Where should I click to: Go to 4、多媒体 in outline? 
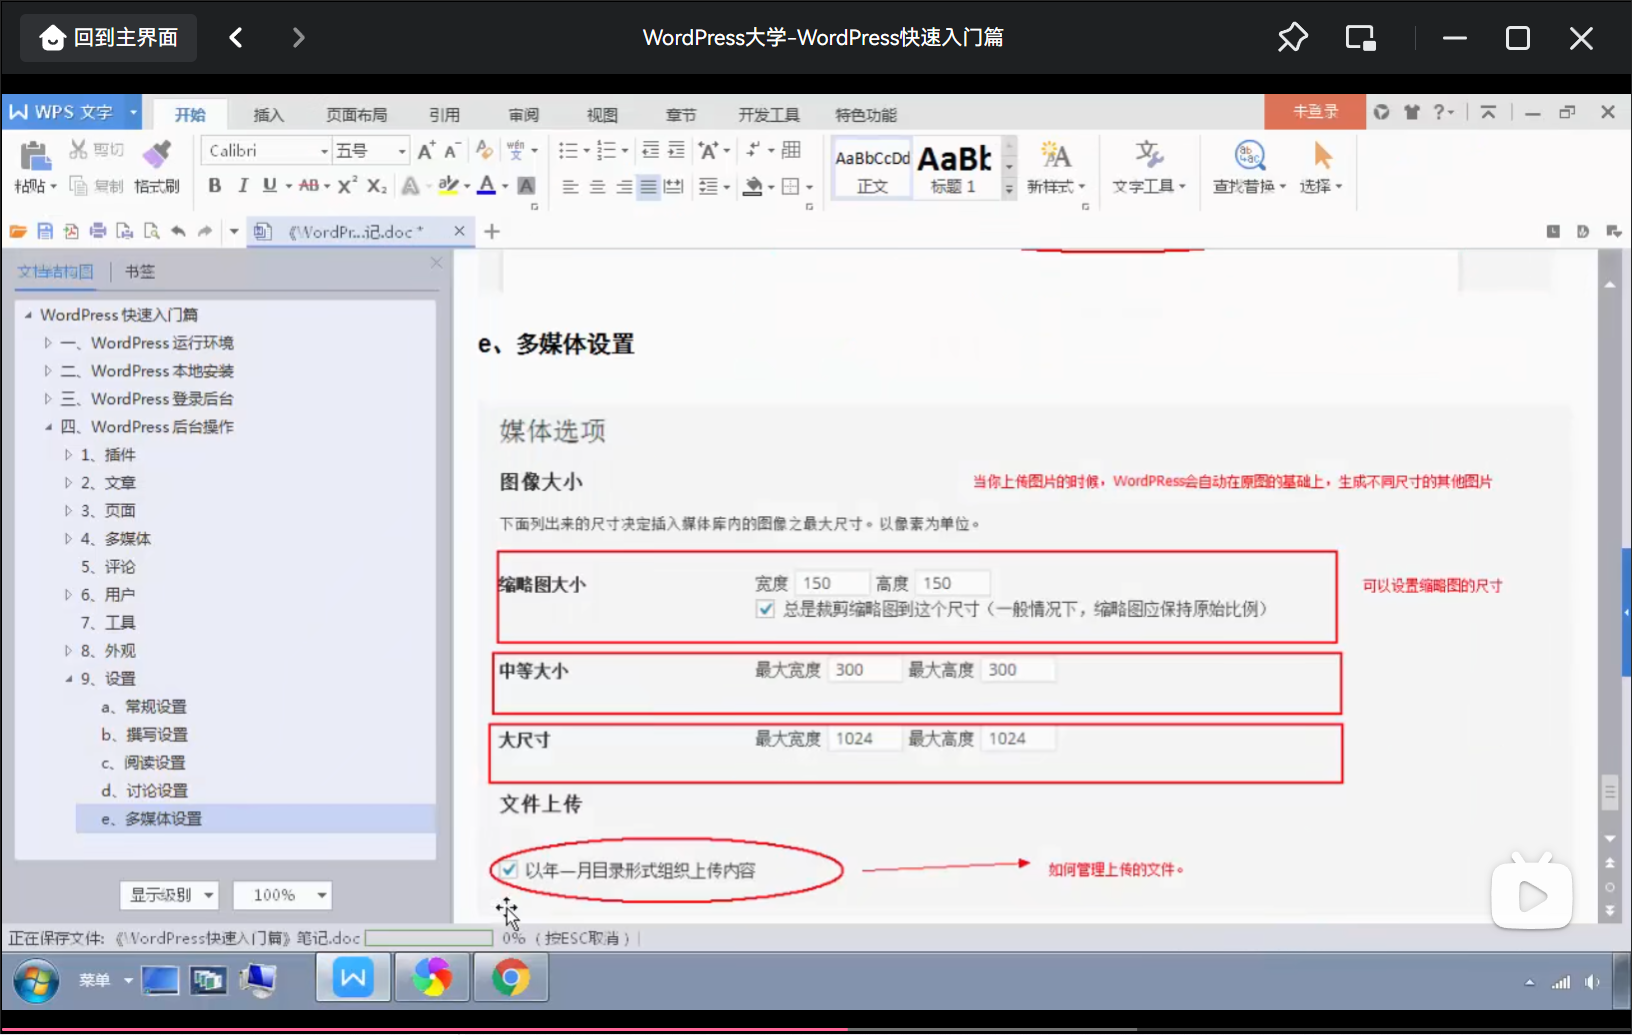(x=116, y=539)
